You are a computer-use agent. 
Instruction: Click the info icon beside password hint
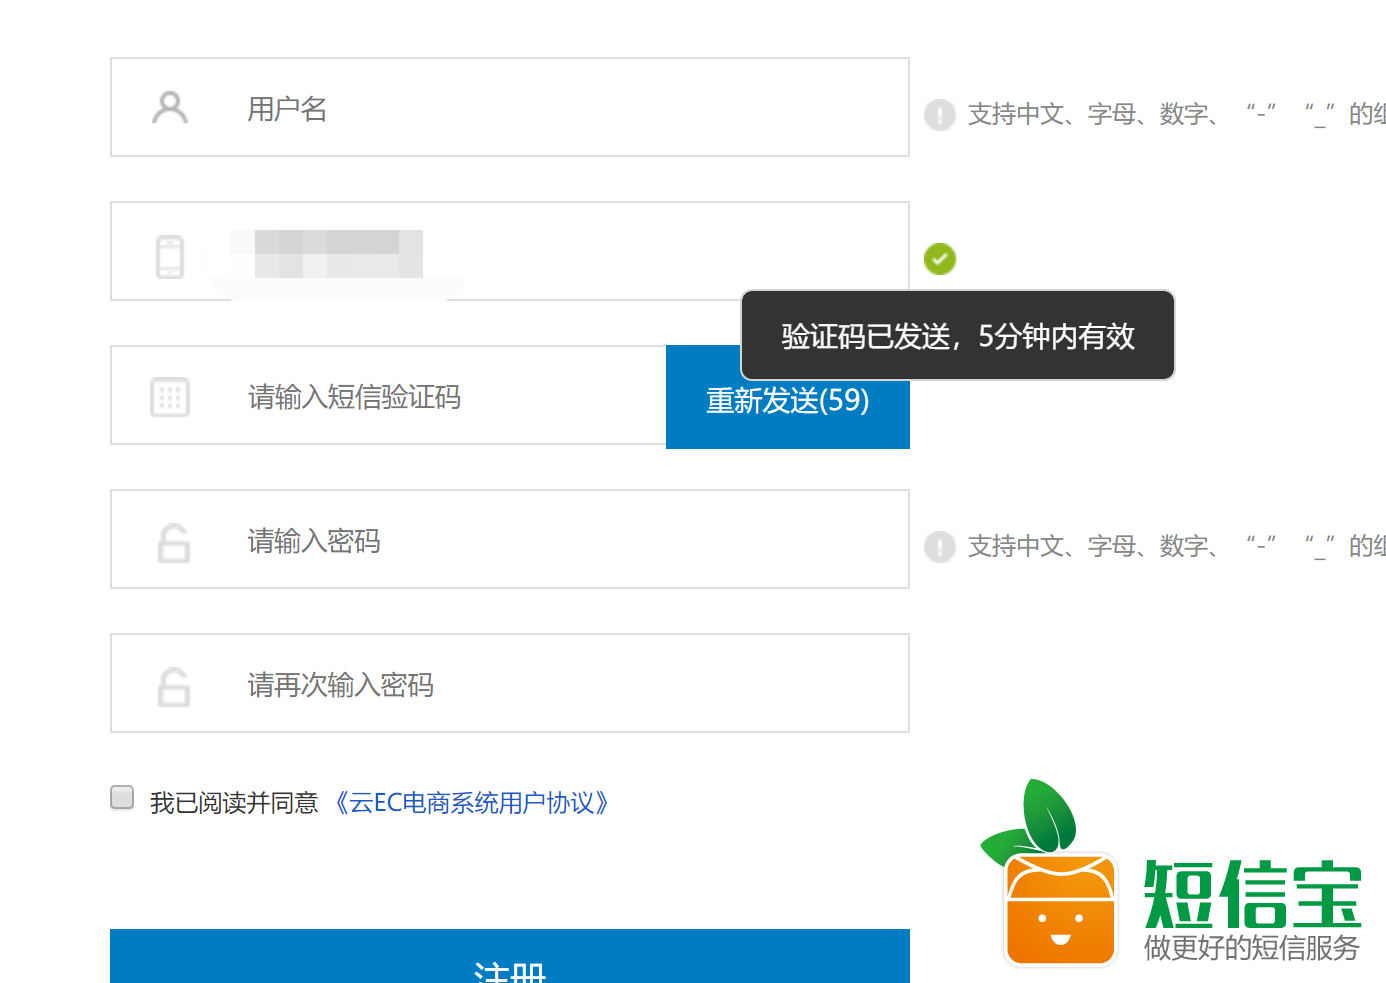coord(939,547)
